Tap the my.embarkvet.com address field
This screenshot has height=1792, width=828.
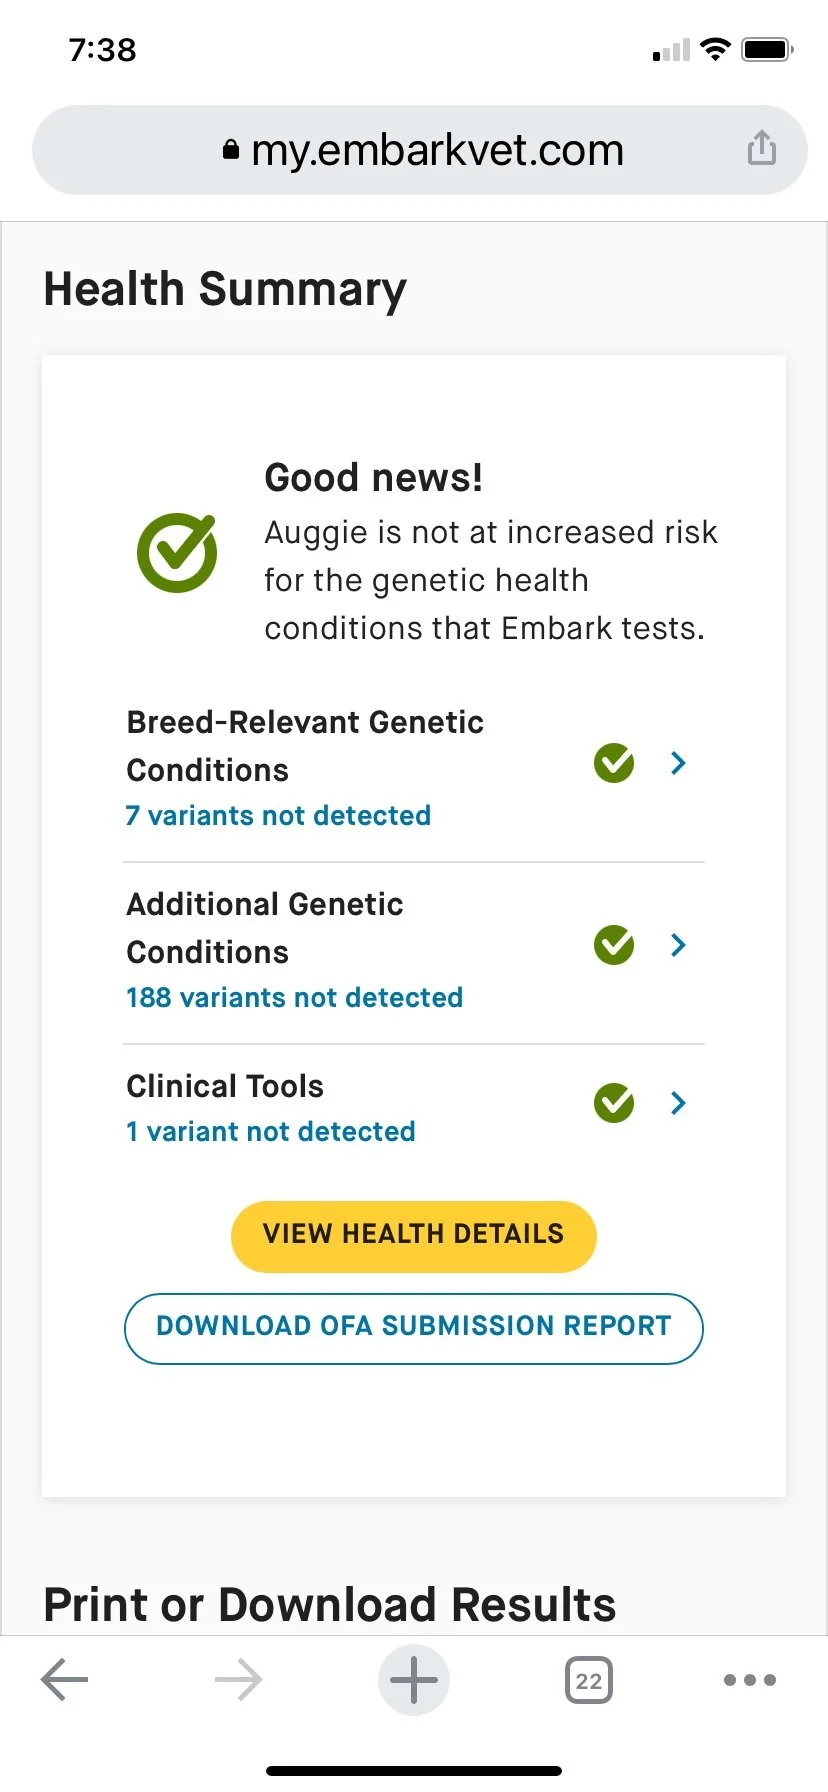(x=420, y=150)
